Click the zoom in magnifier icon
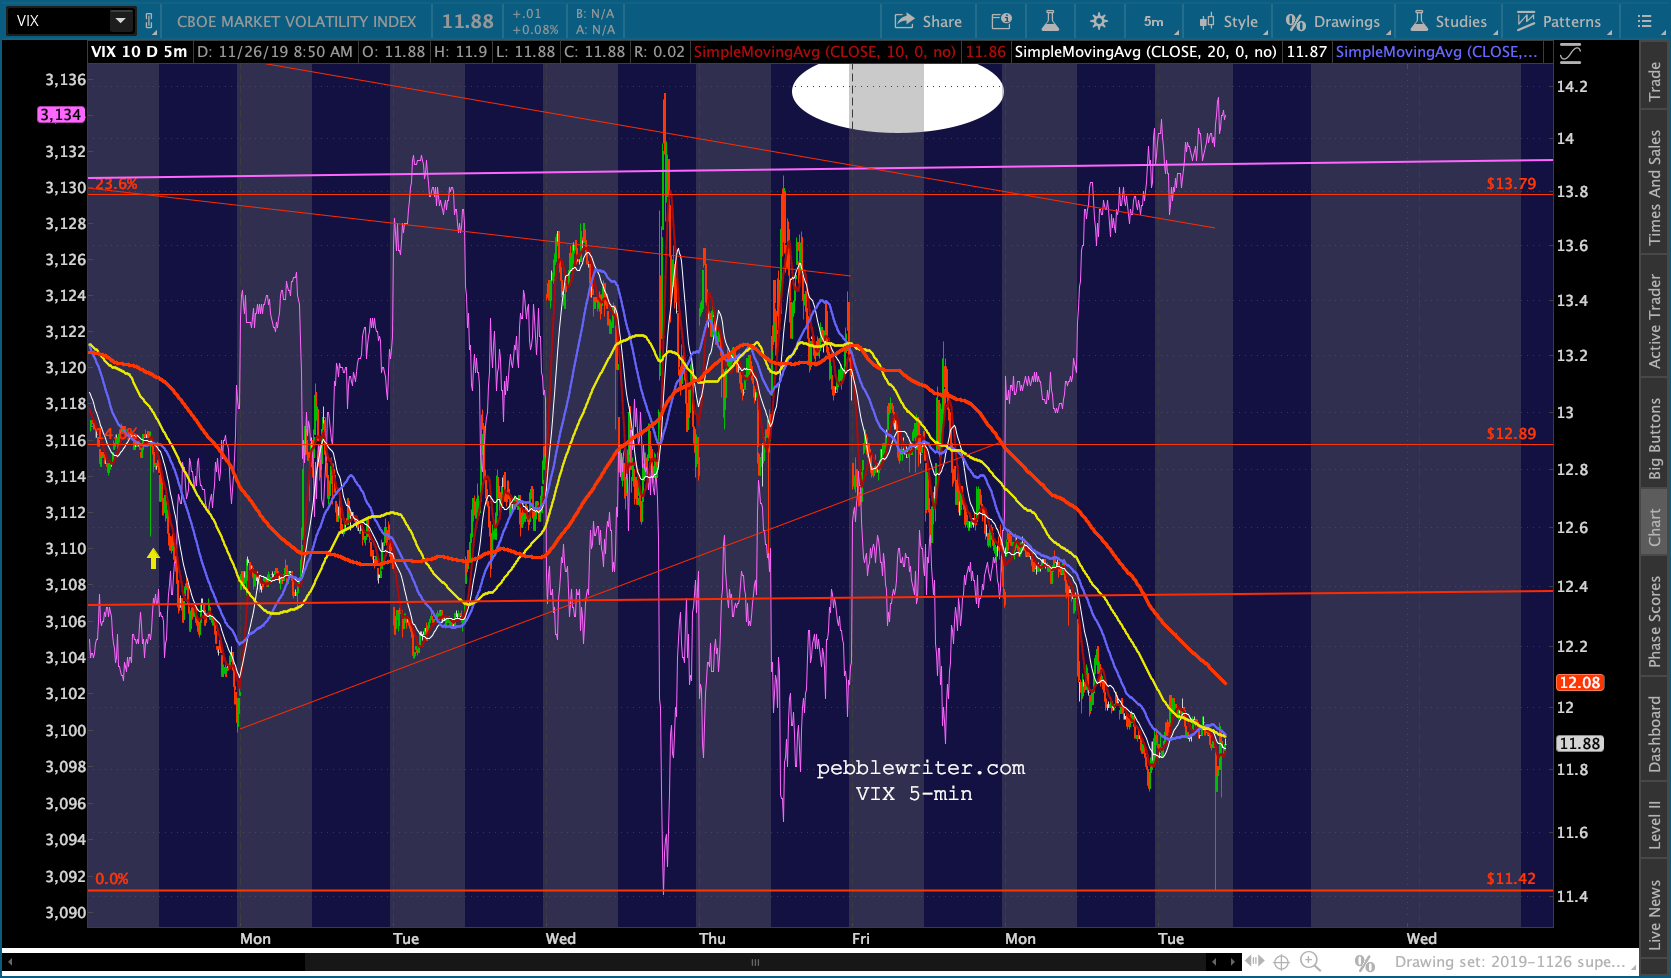The width and height of the screenshot is (1671, 978). tap(1309, 962)
